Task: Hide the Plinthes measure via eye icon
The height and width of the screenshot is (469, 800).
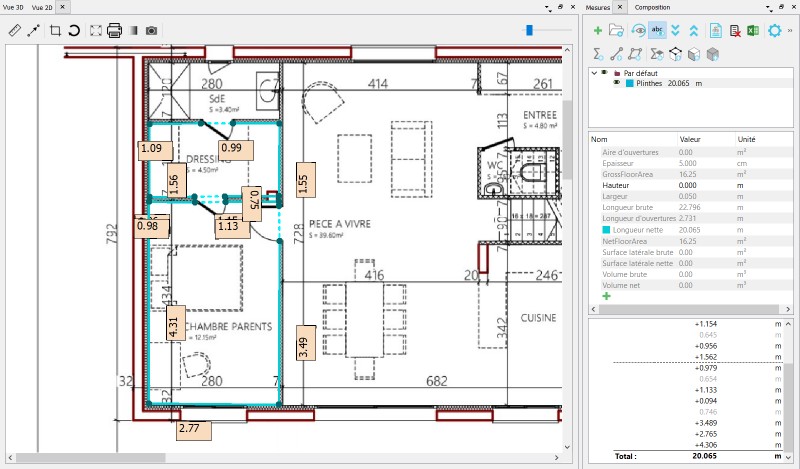Action: click(616, 83)
